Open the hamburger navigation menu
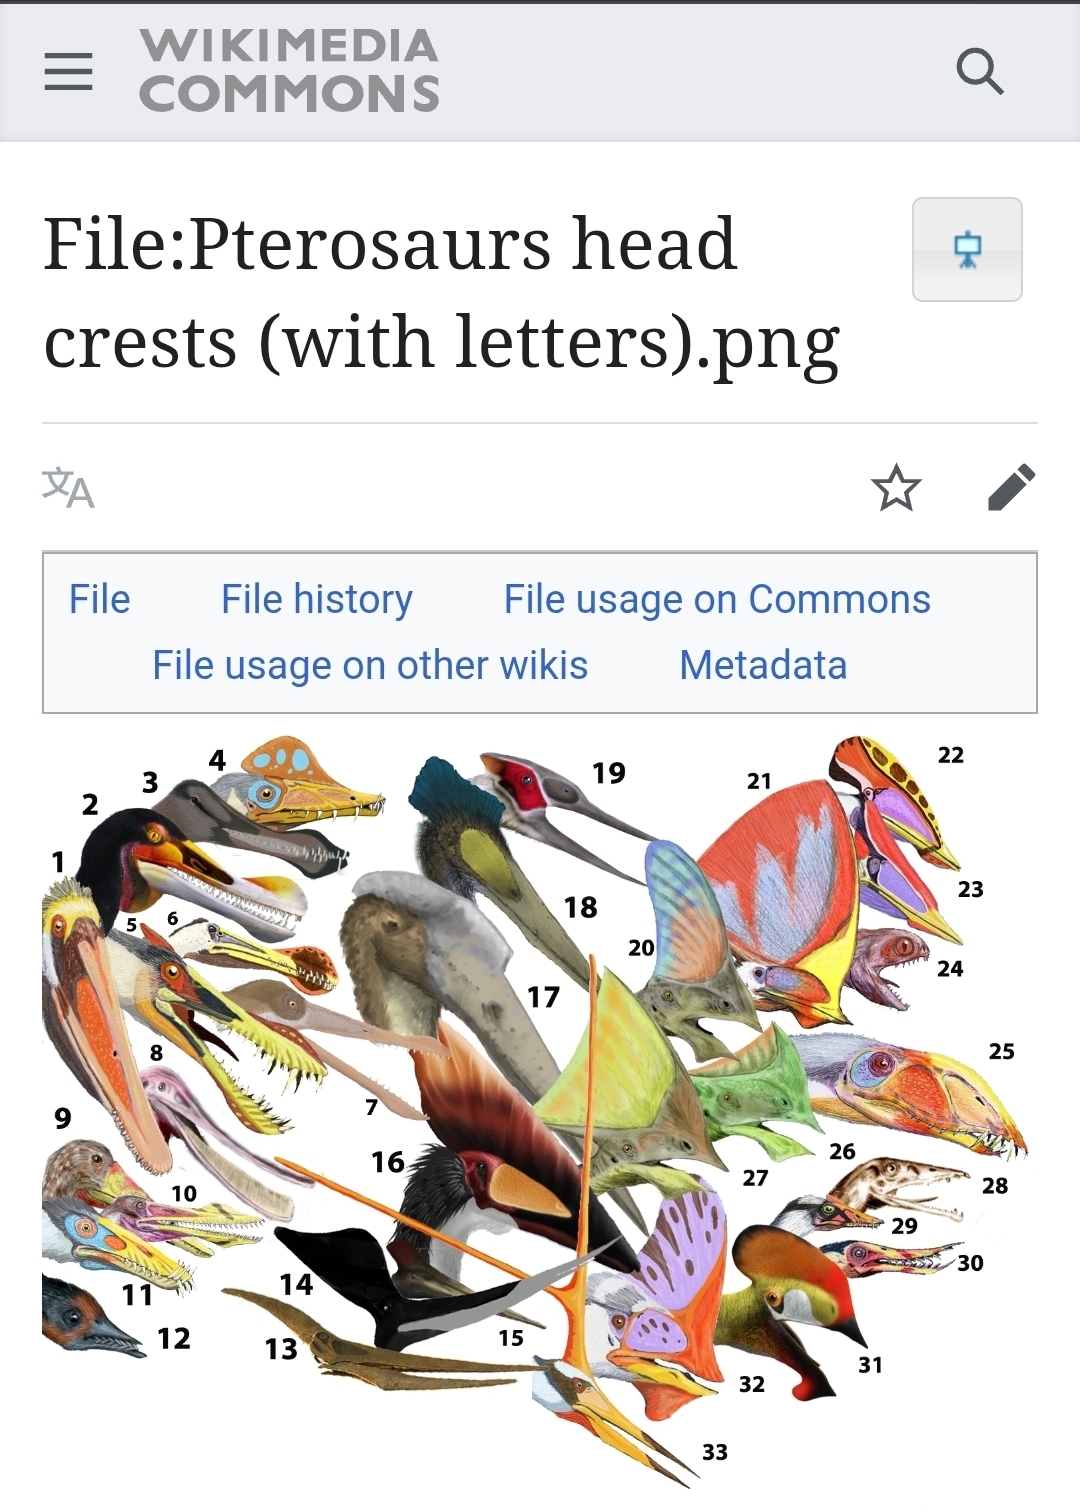Screen dimensions: 1080x1512 (68, 71)
